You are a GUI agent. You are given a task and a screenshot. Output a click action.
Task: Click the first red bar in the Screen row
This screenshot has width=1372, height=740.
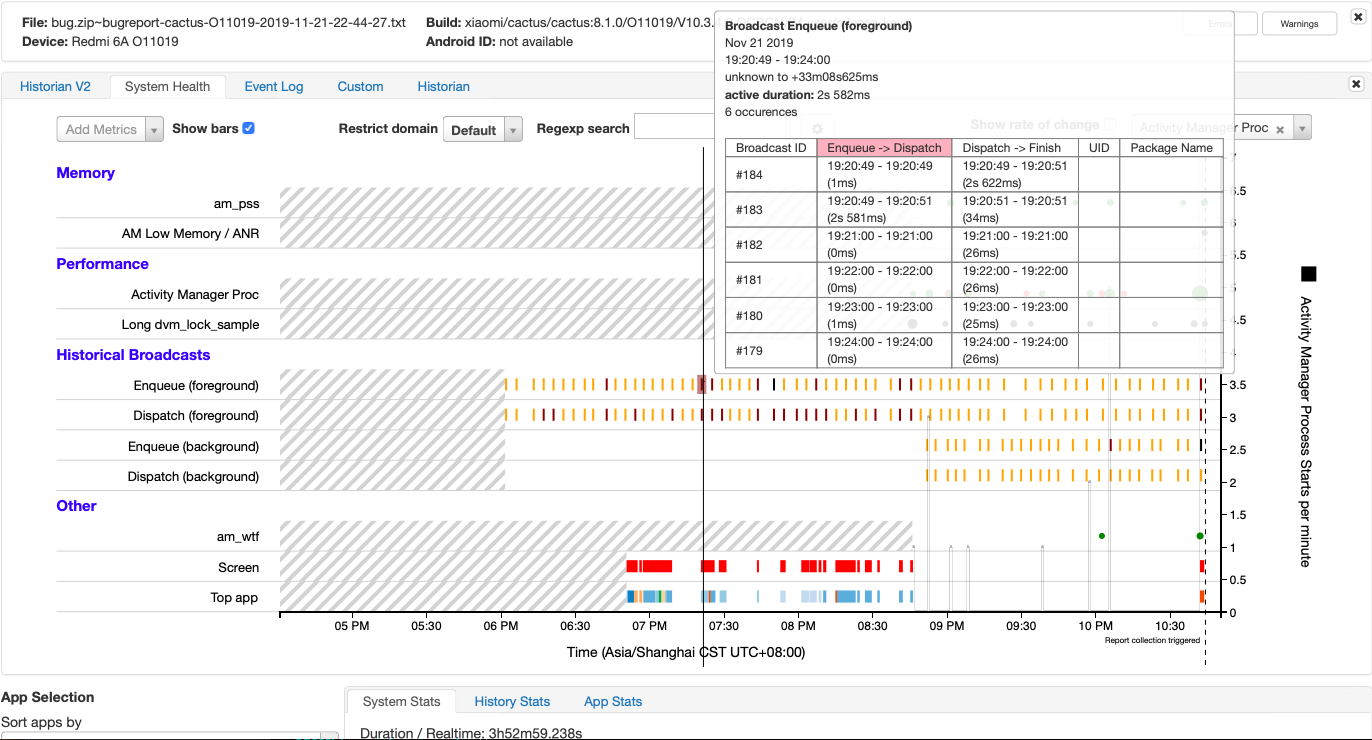click(632, 566)
